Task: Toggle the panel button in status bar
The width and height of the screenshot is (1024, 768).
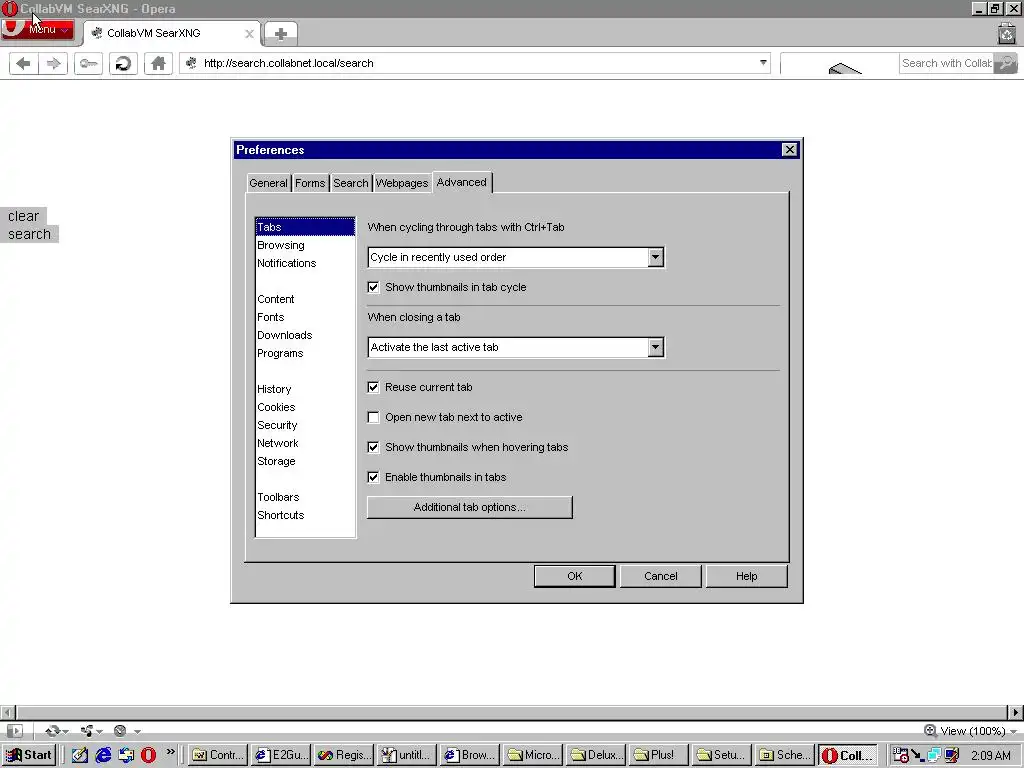Action: pyautogui.click(x=14, y=731)
